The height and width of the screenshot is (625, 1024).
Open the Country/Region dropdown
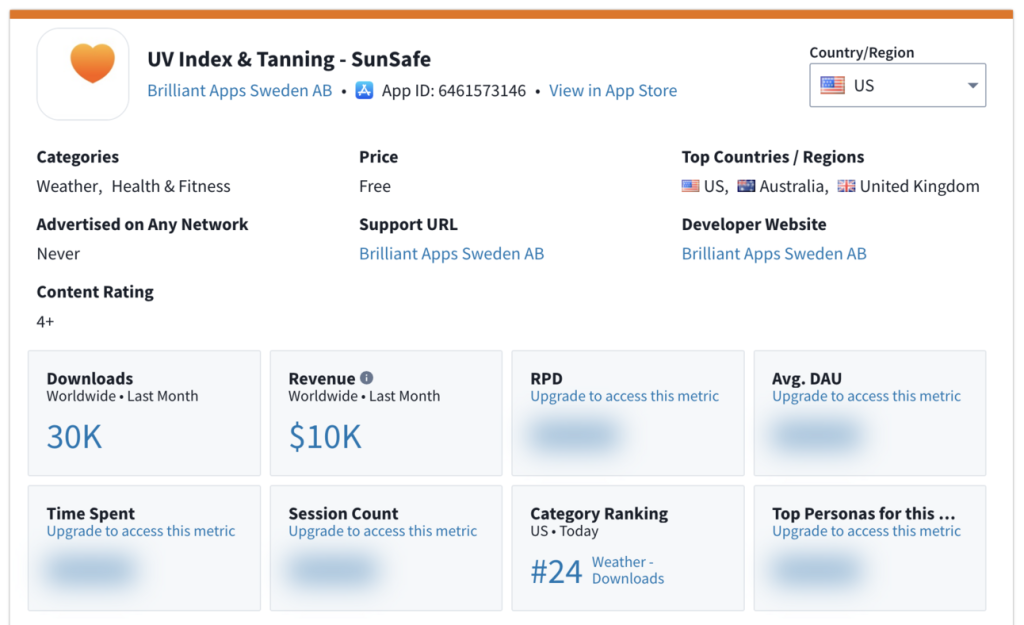click(x=897, y=86)
